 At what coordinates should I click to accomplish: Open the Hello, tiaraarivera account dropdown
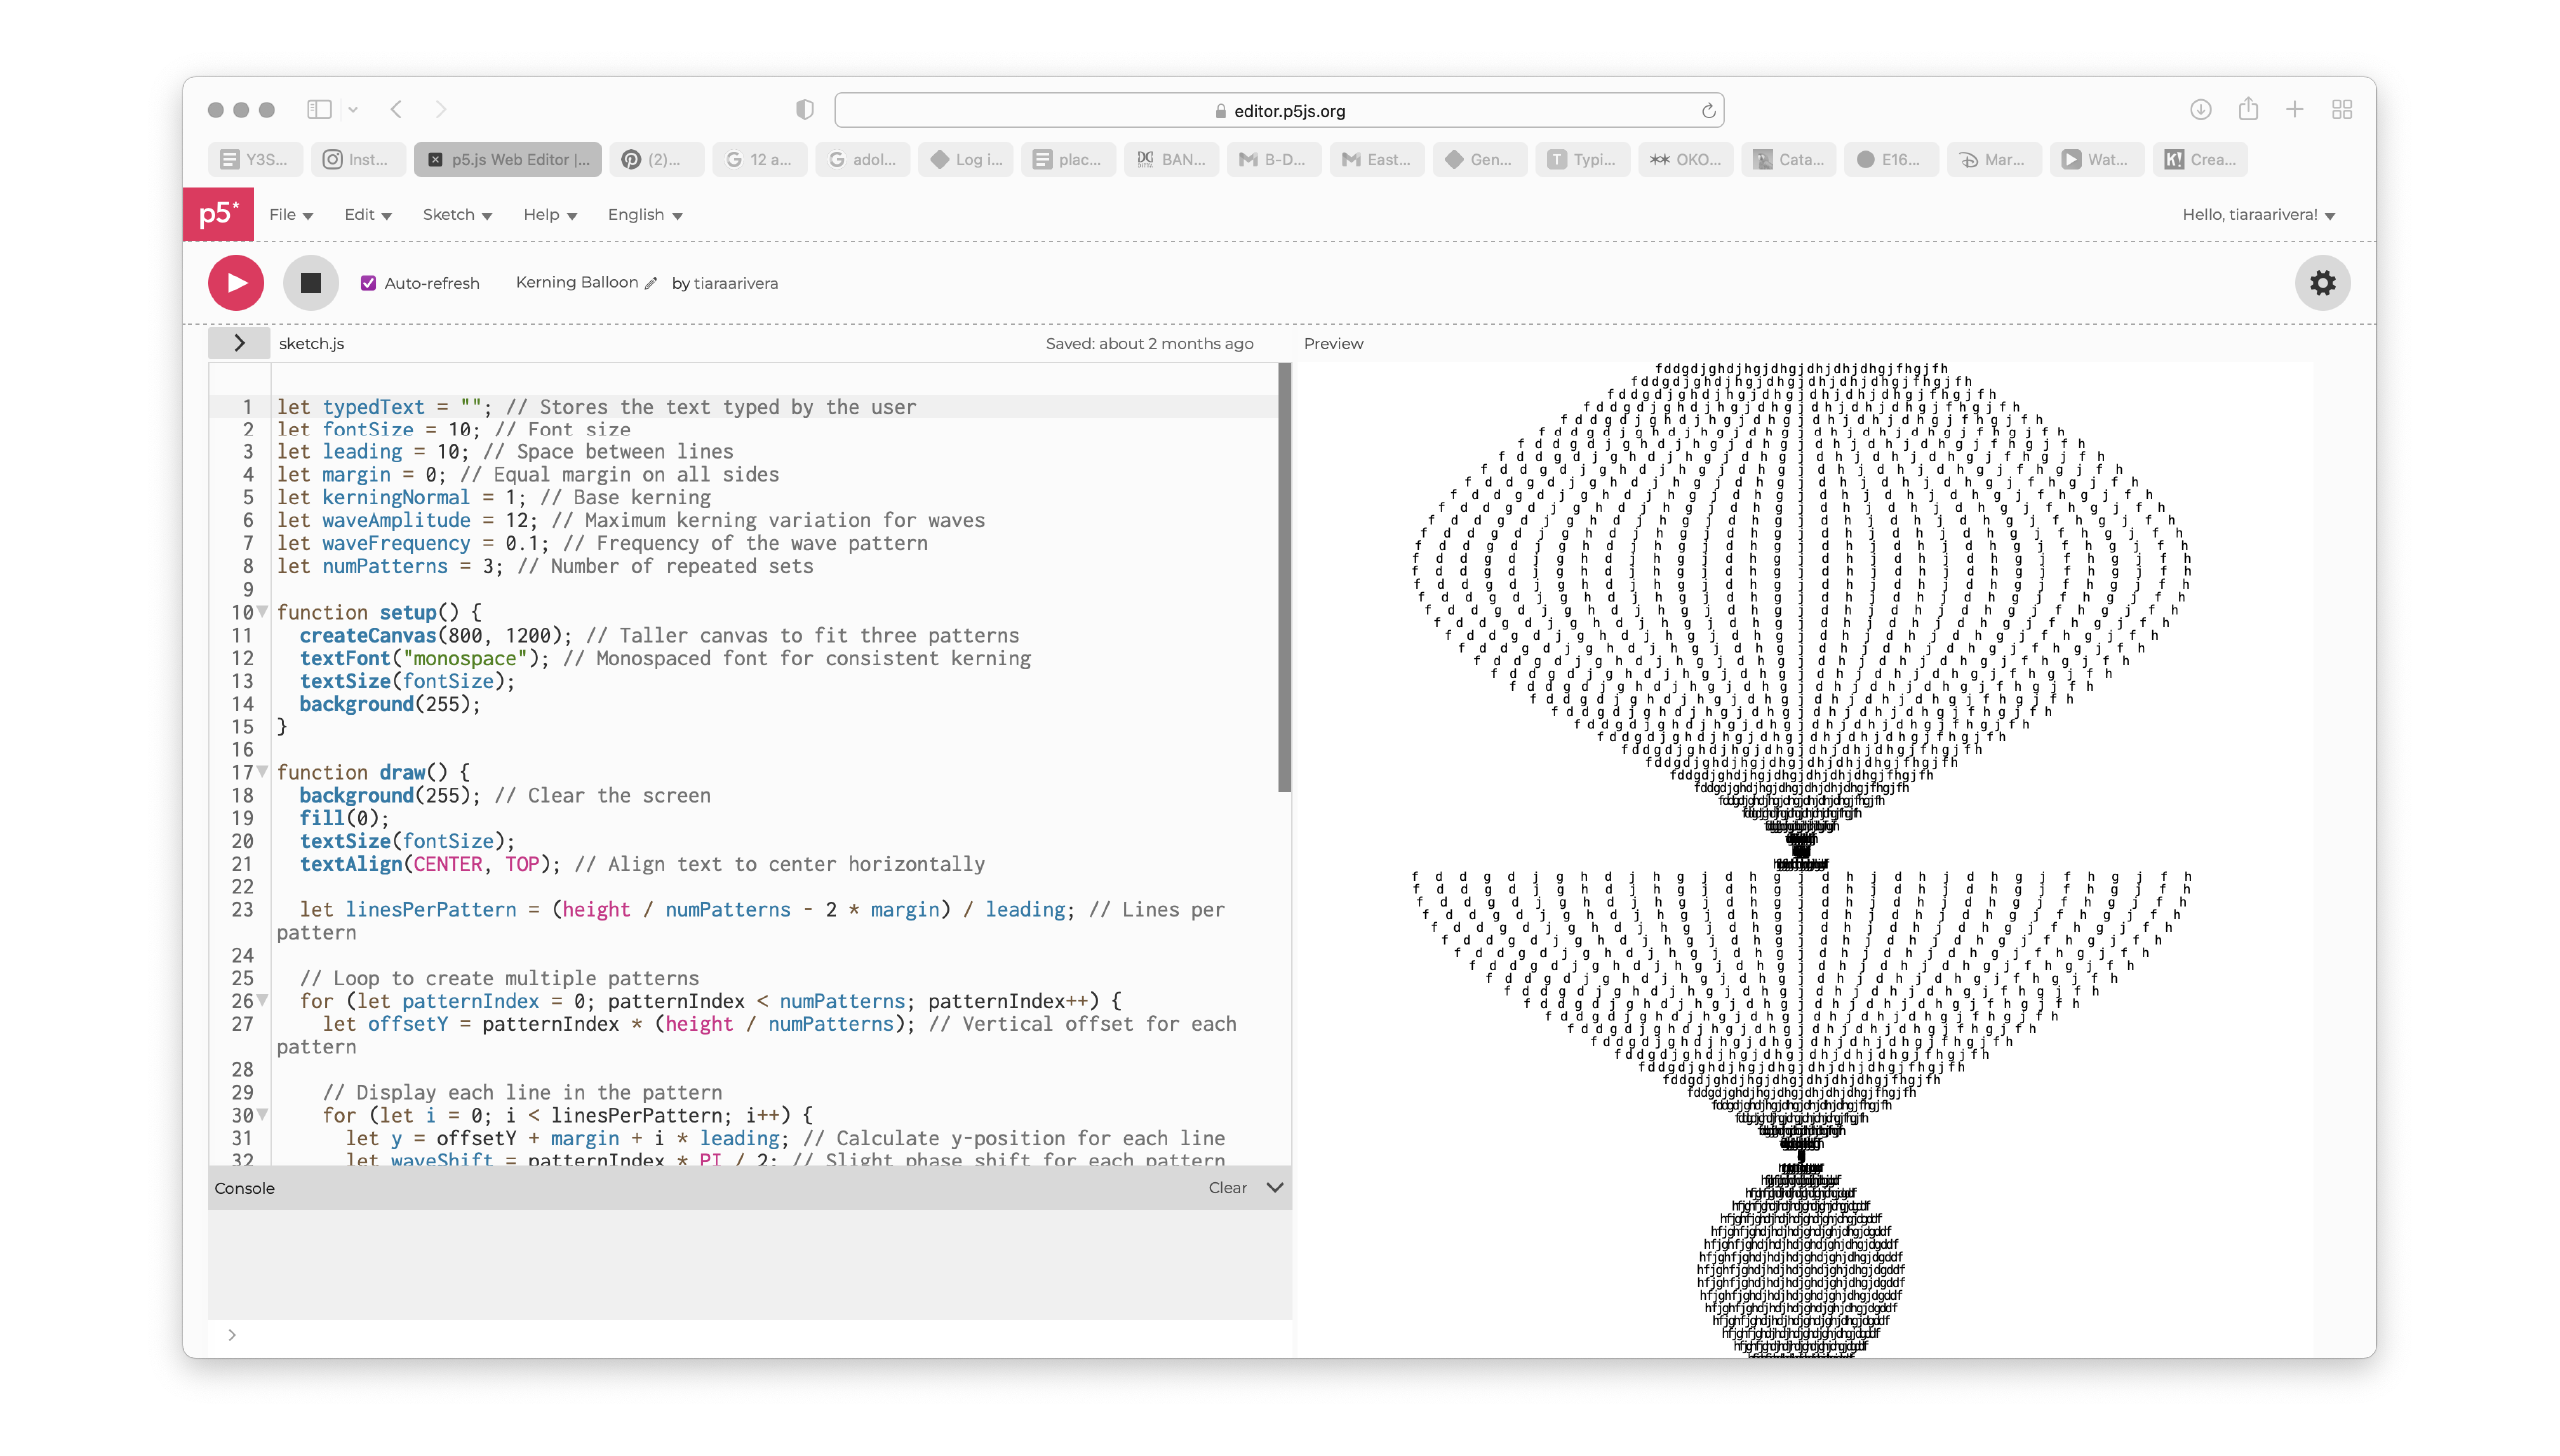(x=2258, y=215)
